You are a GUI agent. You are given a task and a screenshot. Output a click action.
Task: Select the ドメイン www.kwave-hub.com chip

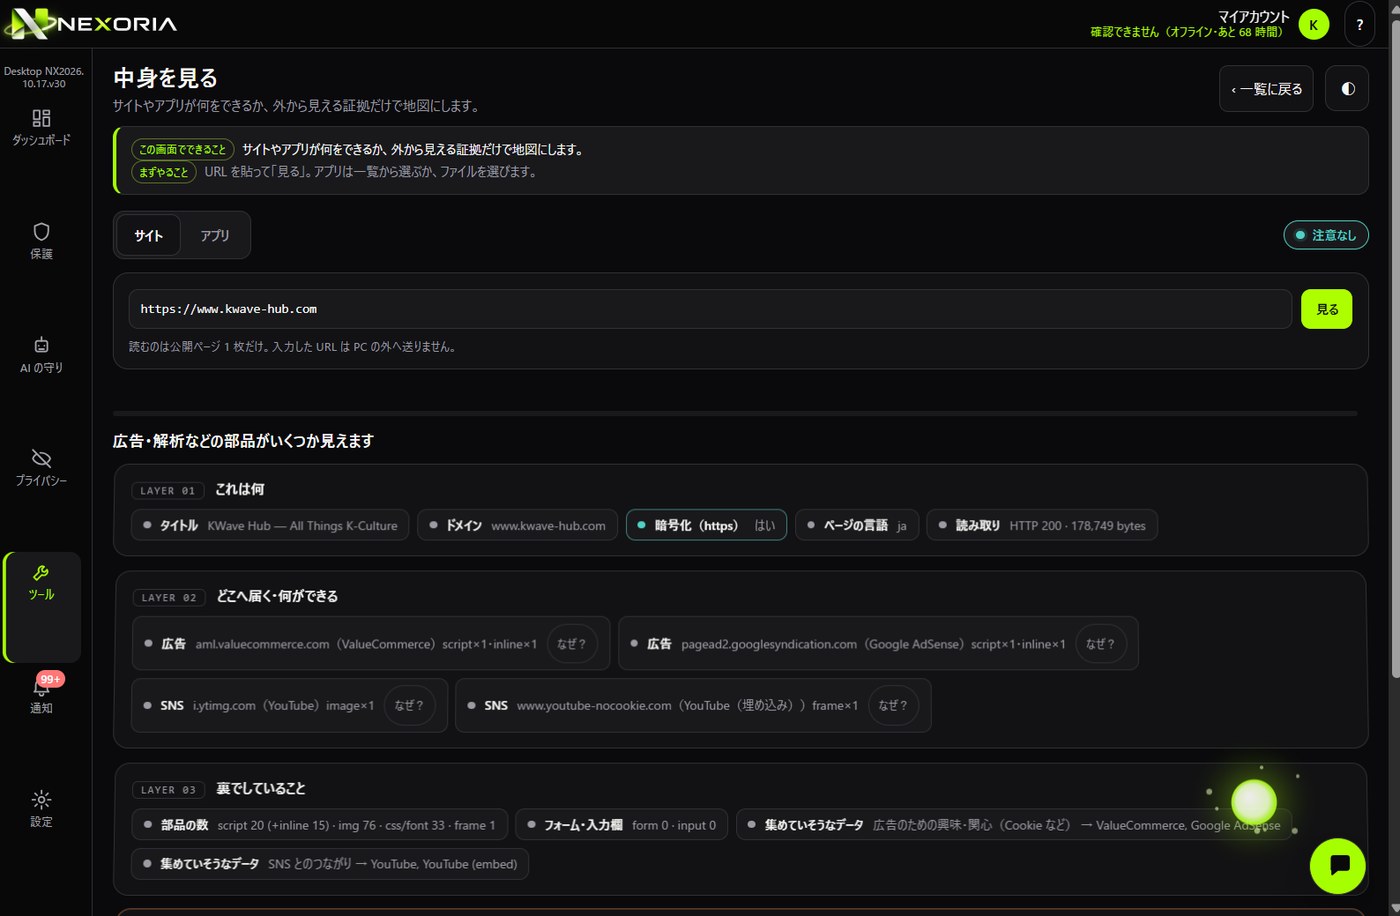pos(517,525)
